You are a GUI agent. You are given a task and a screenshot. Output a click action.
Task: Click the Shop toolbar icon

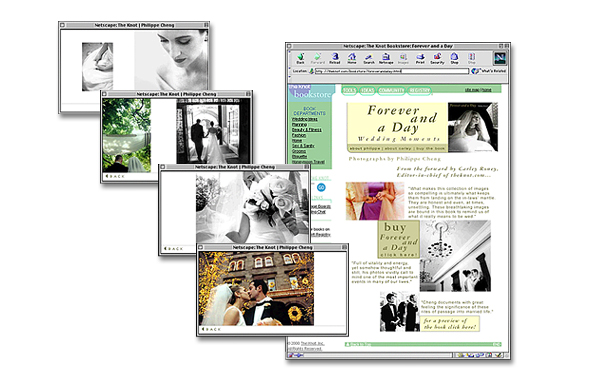454,58
